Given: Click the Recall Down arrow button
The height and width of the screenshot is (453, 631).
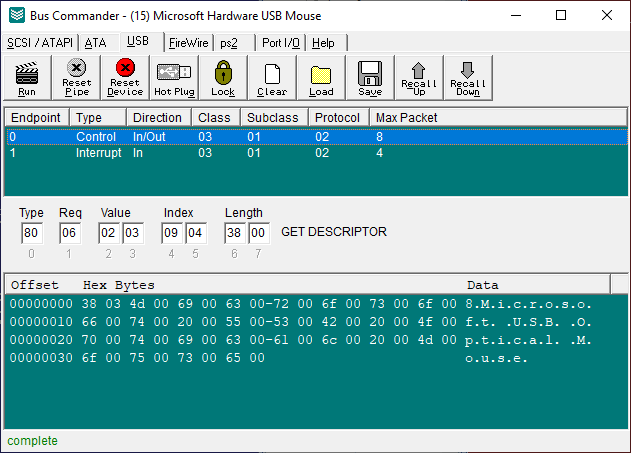Looking at the screenshot, I should [468, 78].
